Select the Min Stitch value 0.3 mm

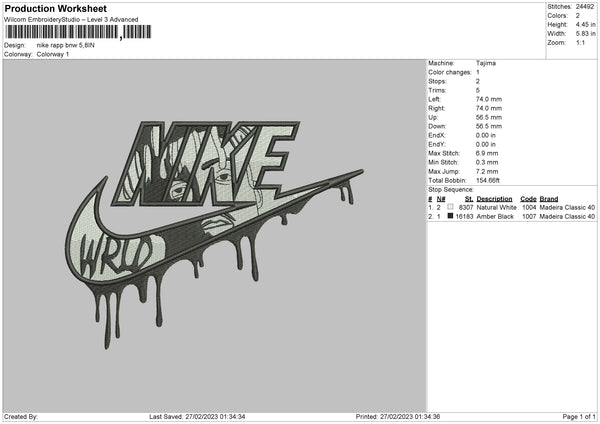pos(487,162)
